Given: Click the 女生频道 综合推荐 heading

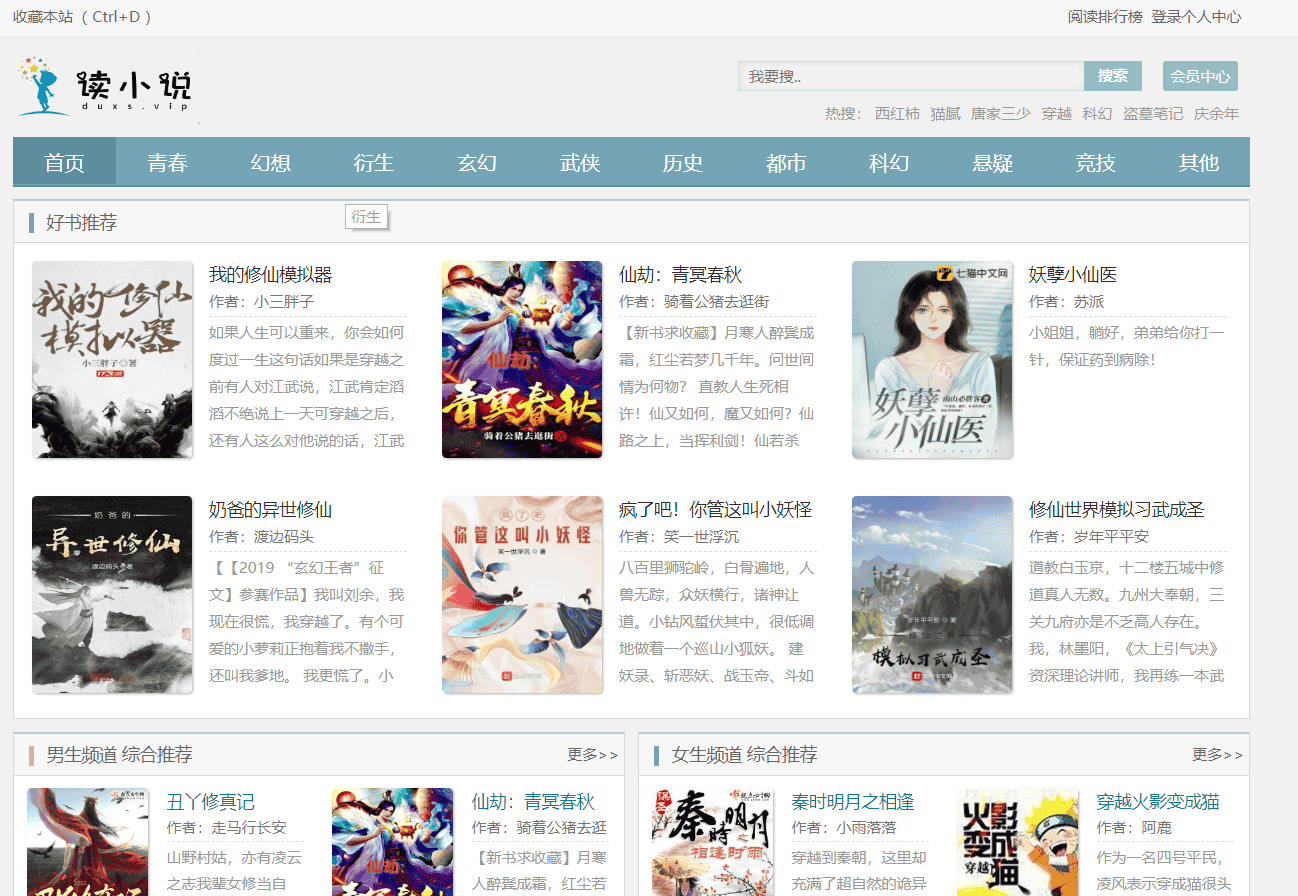Looking at the screenshot, I should [744, 755].
